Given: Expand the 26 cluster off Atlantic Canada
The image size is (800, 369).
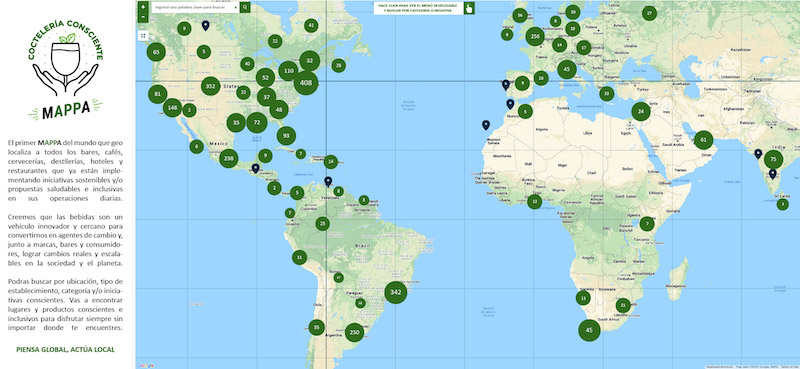Looking at the screenshot, I should pyautogui.click(x=338, y=65).
